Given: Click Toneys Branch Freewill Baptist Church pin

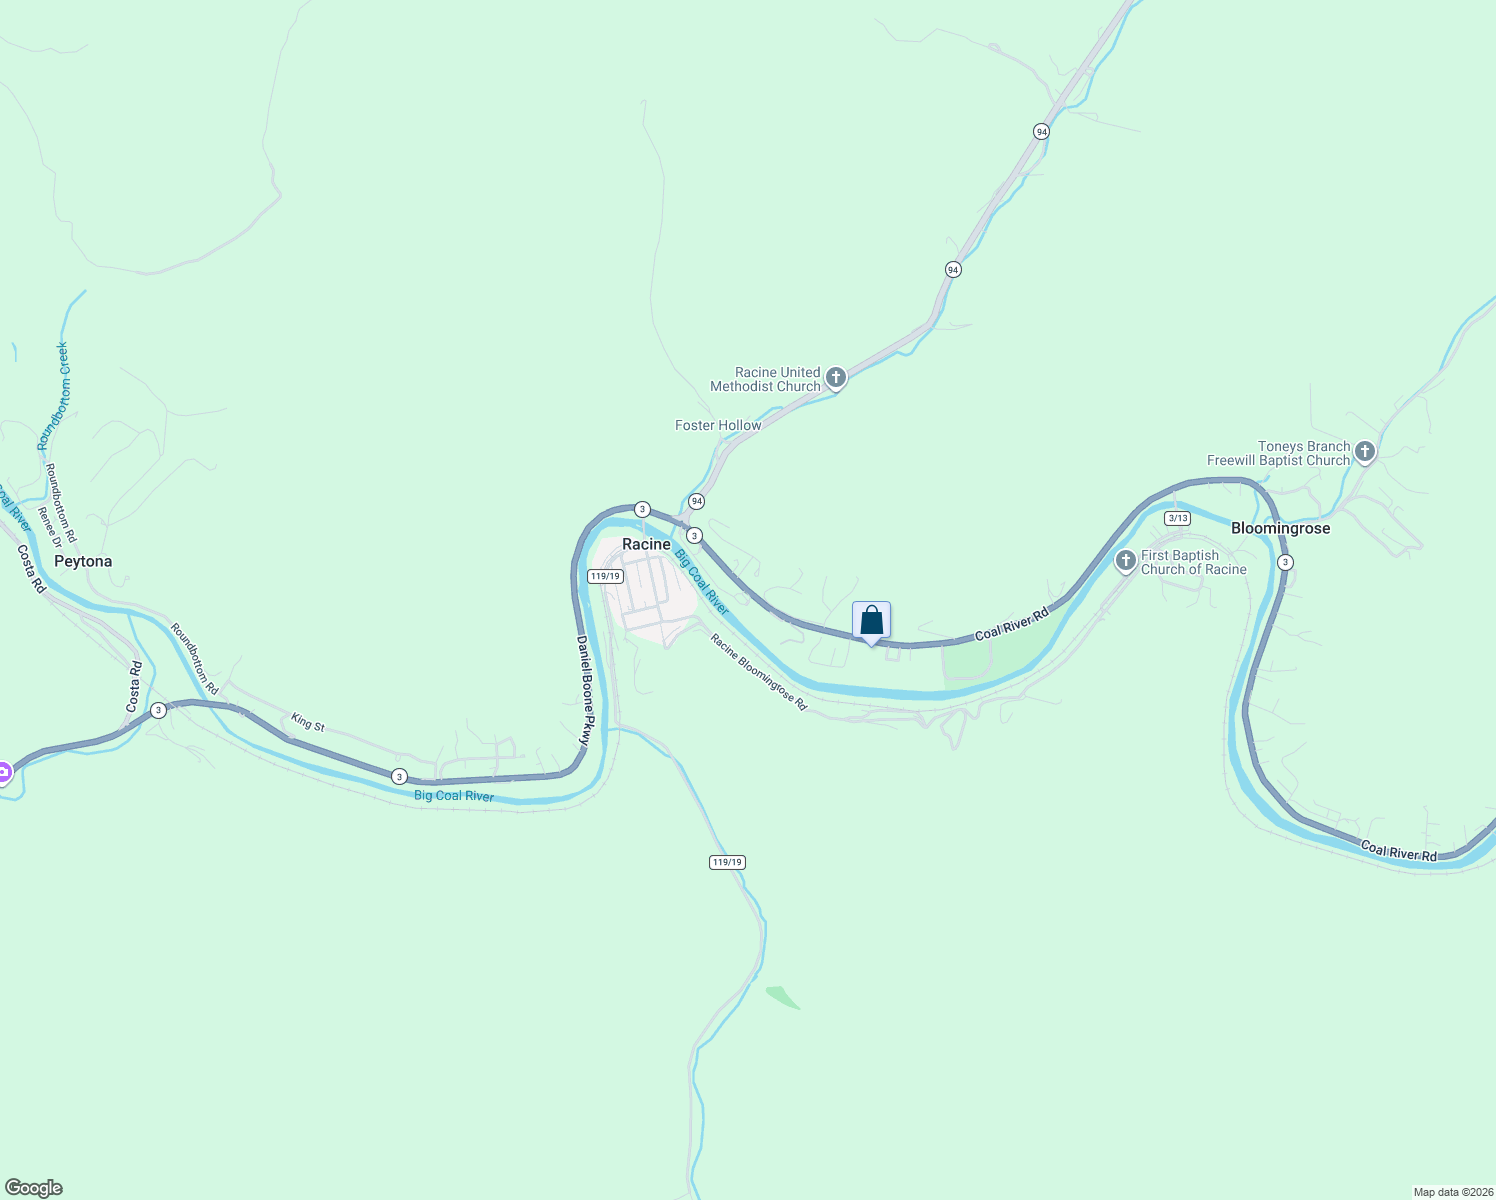Looking at the screenshot, I should click(1365, 453).
